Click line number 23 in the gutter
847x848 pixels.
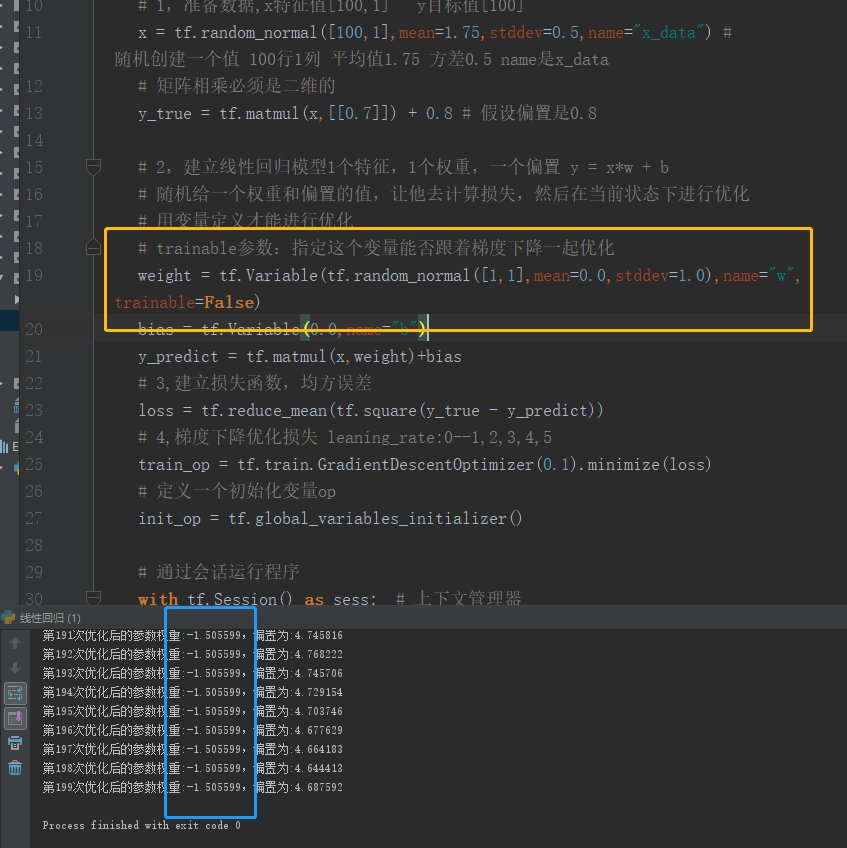point(34,410)
